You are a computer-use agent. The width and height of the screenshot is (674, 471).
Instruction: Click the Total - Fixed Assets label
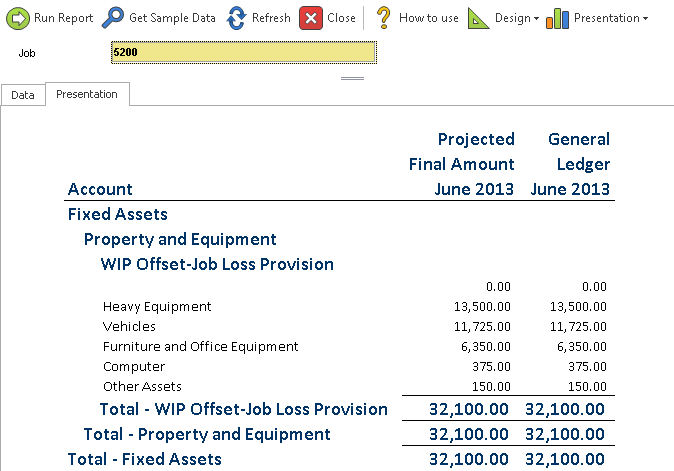pyautogui.click(x=144, y=459)
